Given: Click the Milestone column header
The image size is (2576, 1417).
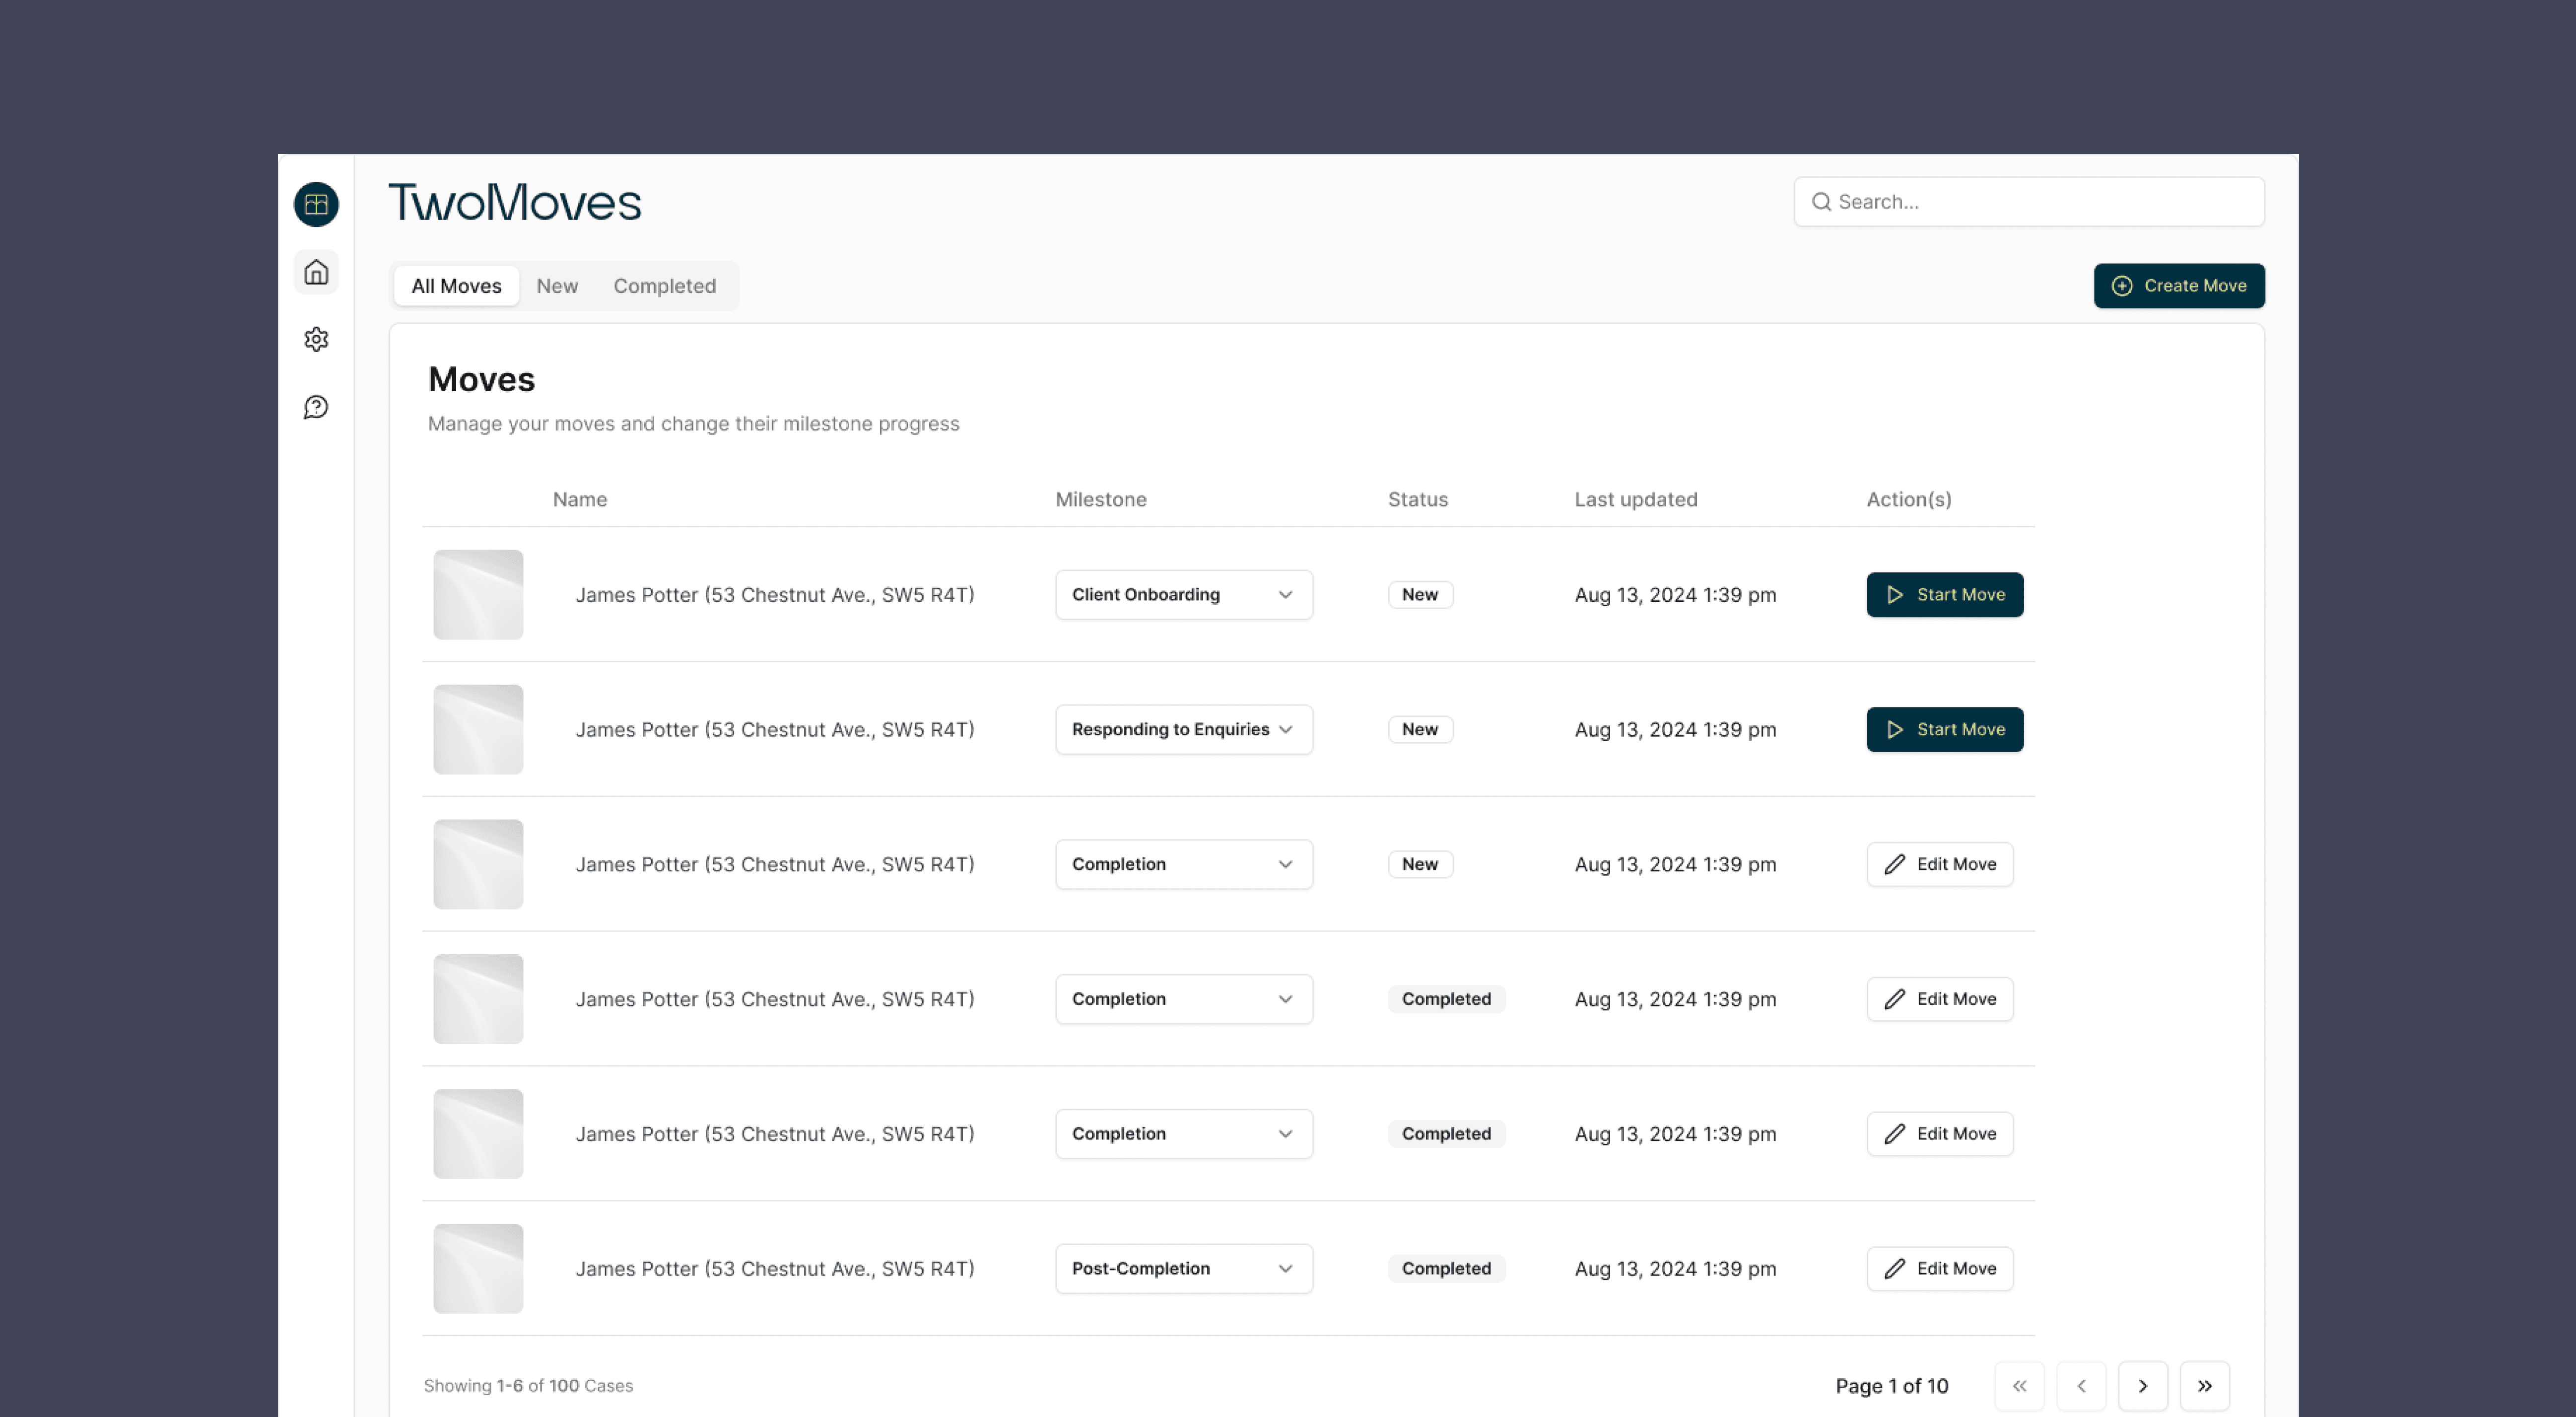Looking at the screenshot, I should [x=1101, y=499].
